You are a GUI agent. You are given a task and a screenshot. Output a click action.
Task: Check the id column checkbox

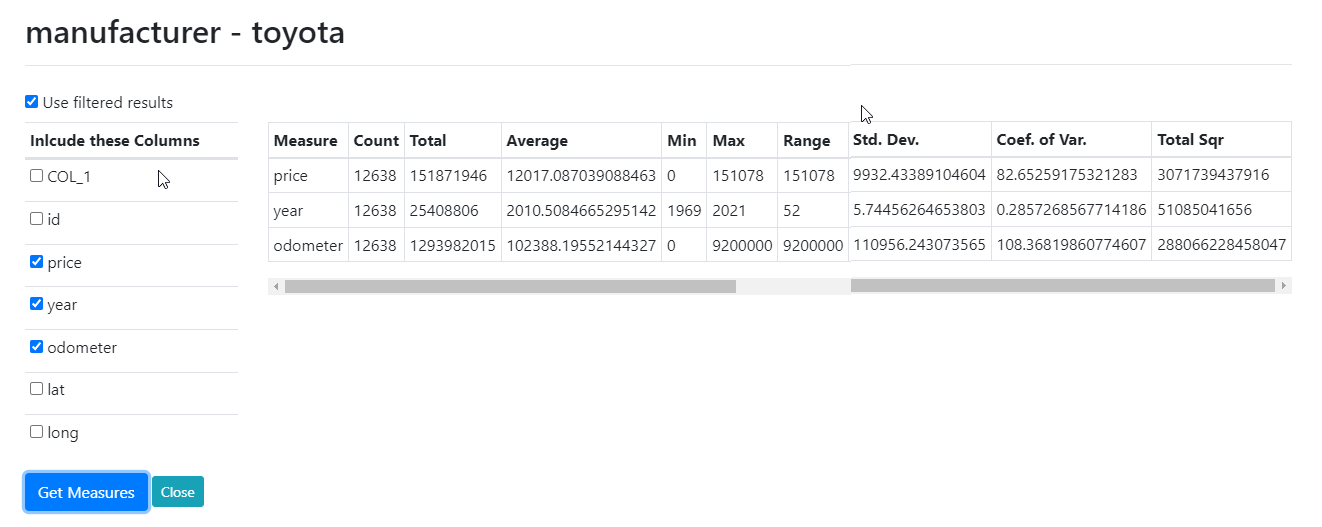click(x=37, y=219)
